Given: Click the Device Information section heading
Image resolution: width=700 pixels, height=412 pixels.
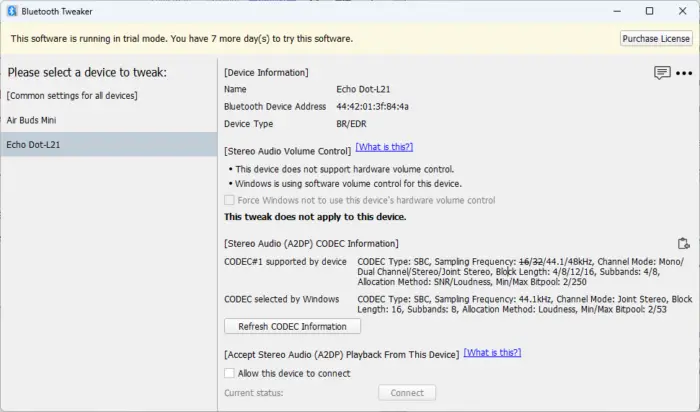Looking at the screenshot, I should point(266,72).
